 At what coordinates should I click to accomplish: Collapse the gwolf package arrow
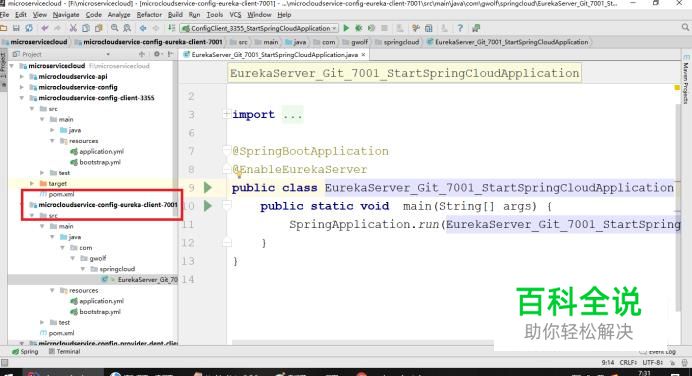[x=73, y=258]
